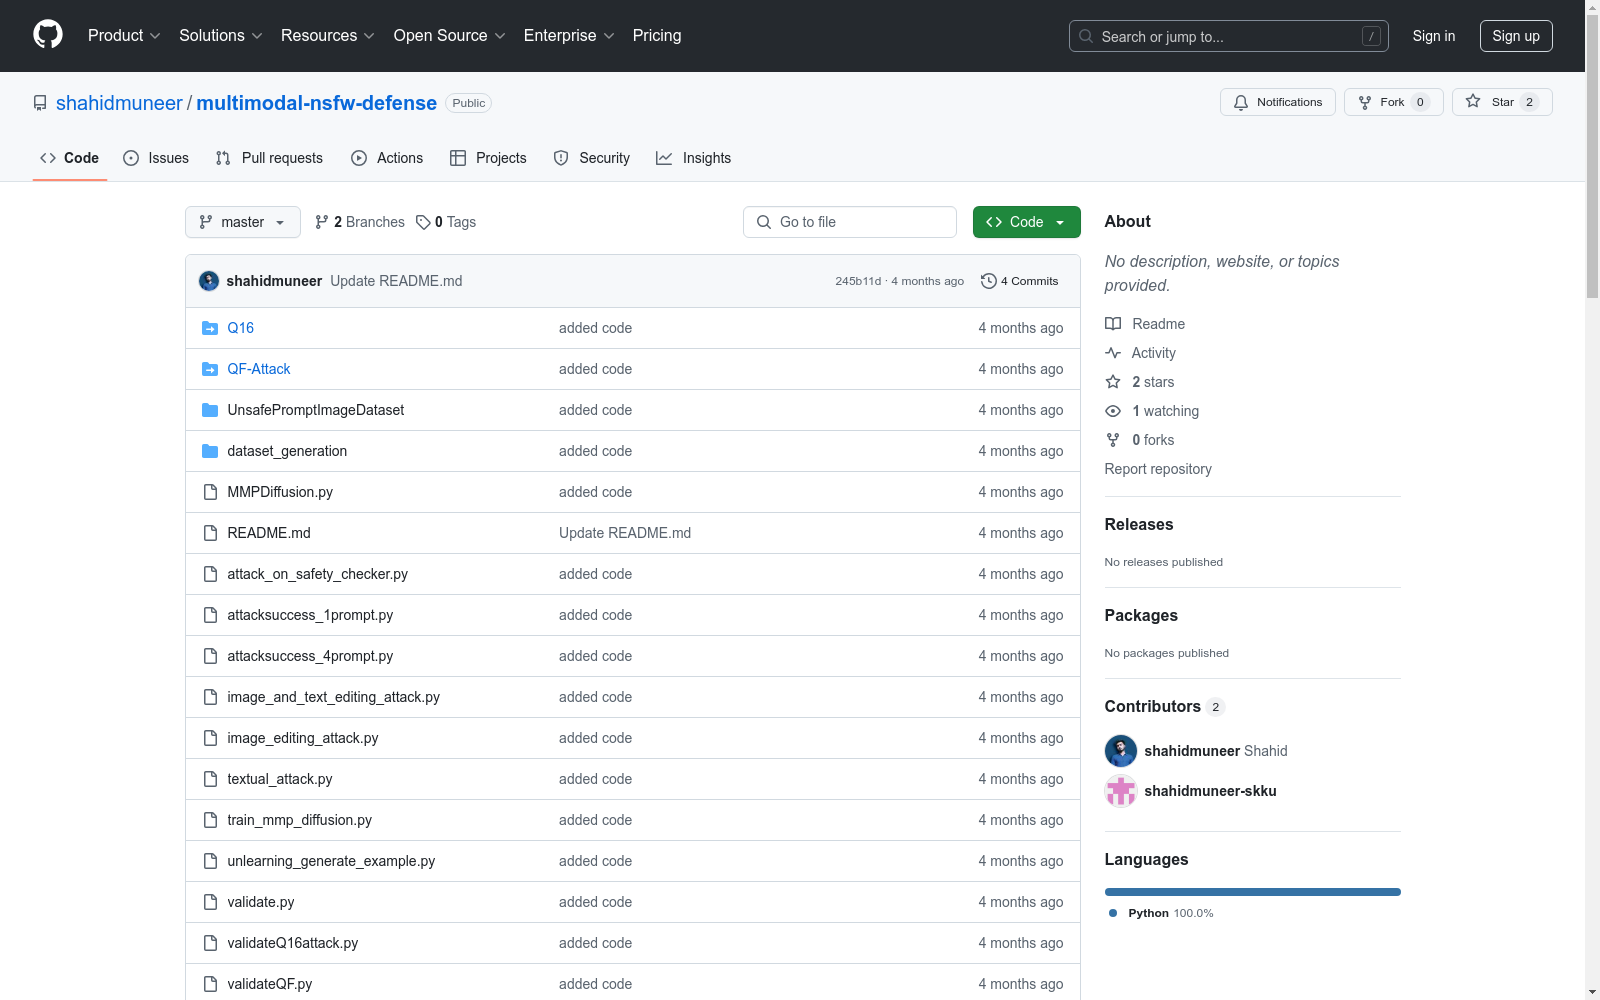This screenshot has width=1600, height=1000.
Task: Click the Notifications button
Action: (x=1278, y=102)
